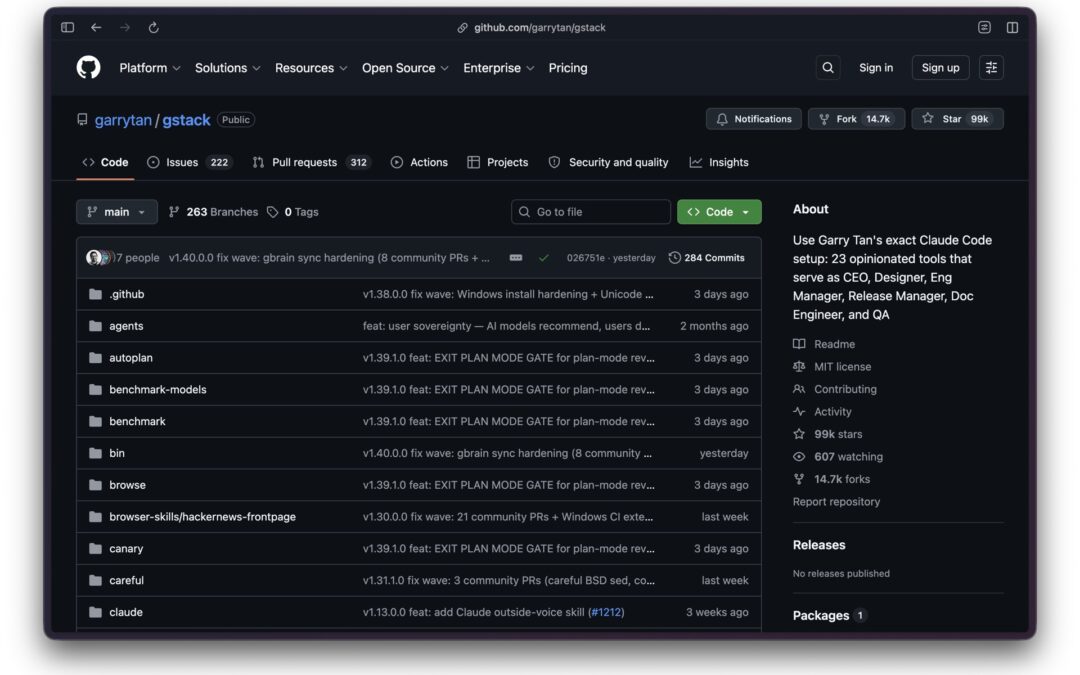1080x675 pixels.
Task: Click the Sign in link
Action: click(875, 68)
